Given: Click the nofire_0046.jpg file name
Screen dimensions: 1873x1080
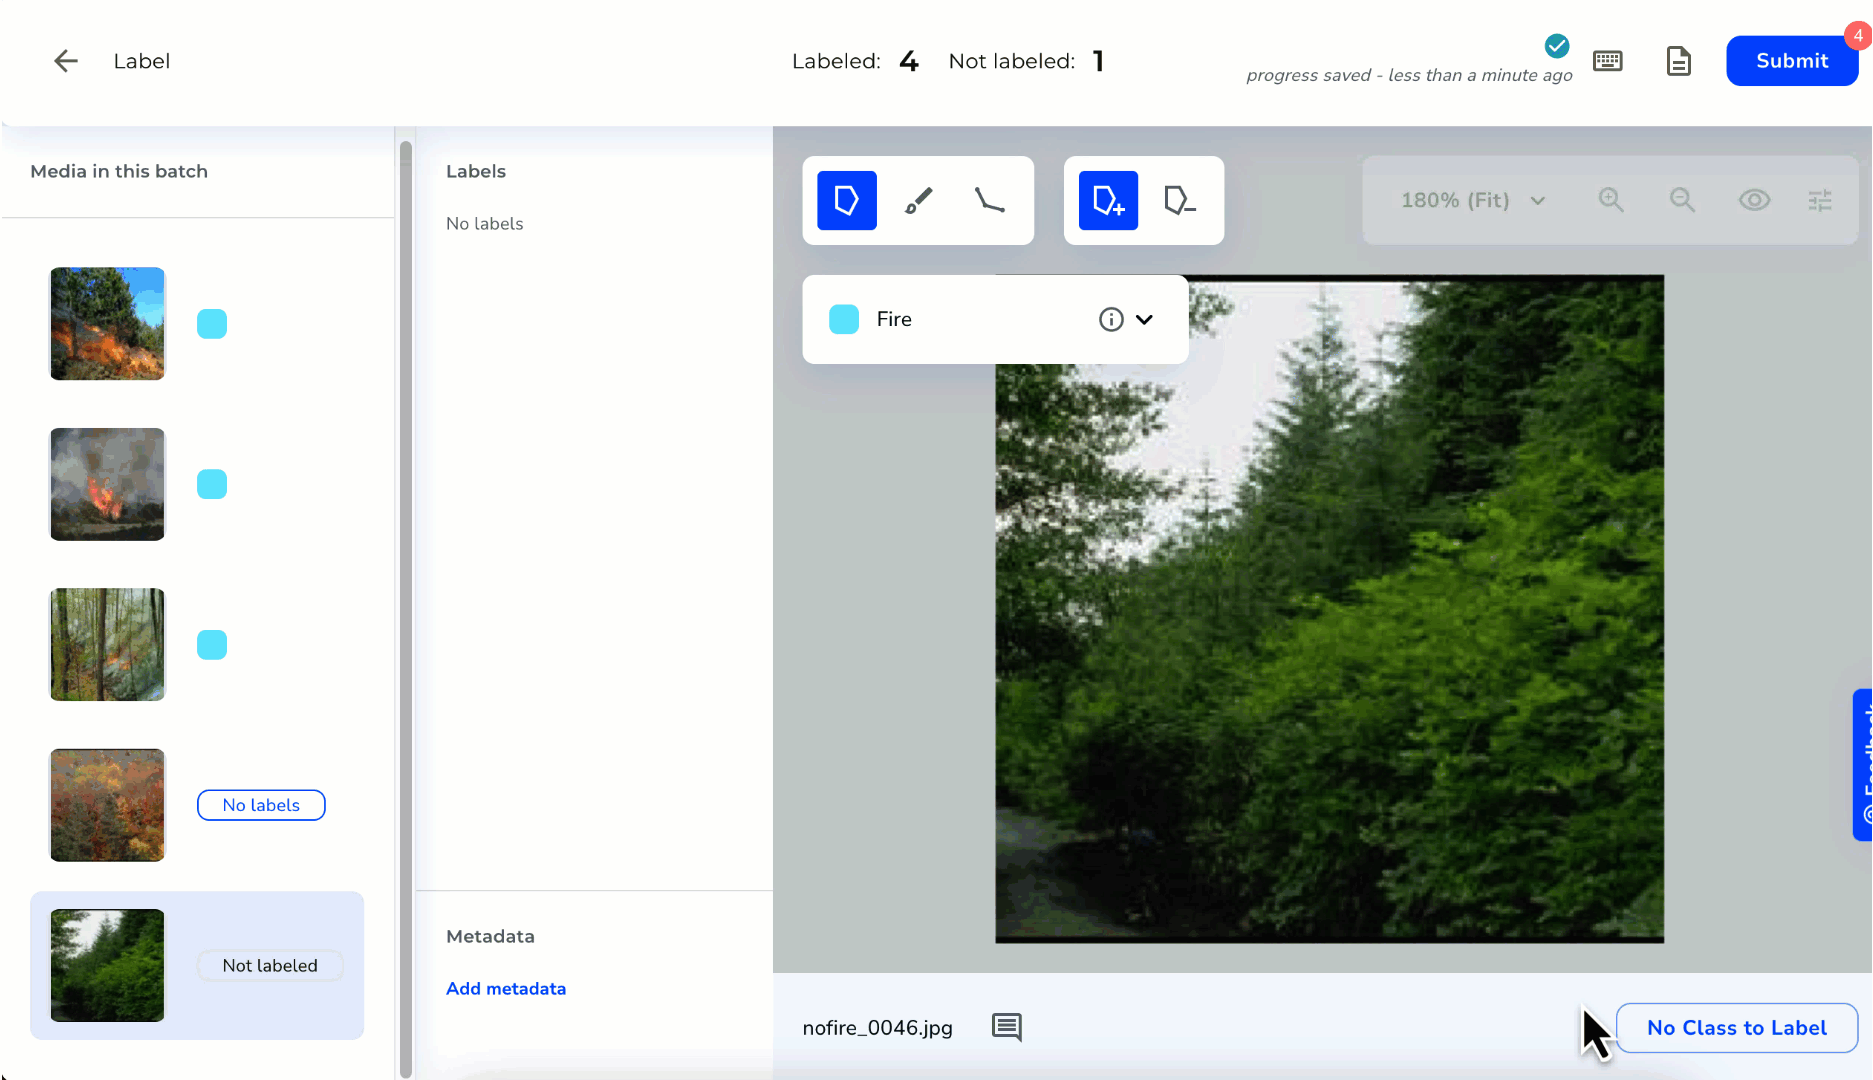Looking at the screenshot, I should (x=877, y=1028).
